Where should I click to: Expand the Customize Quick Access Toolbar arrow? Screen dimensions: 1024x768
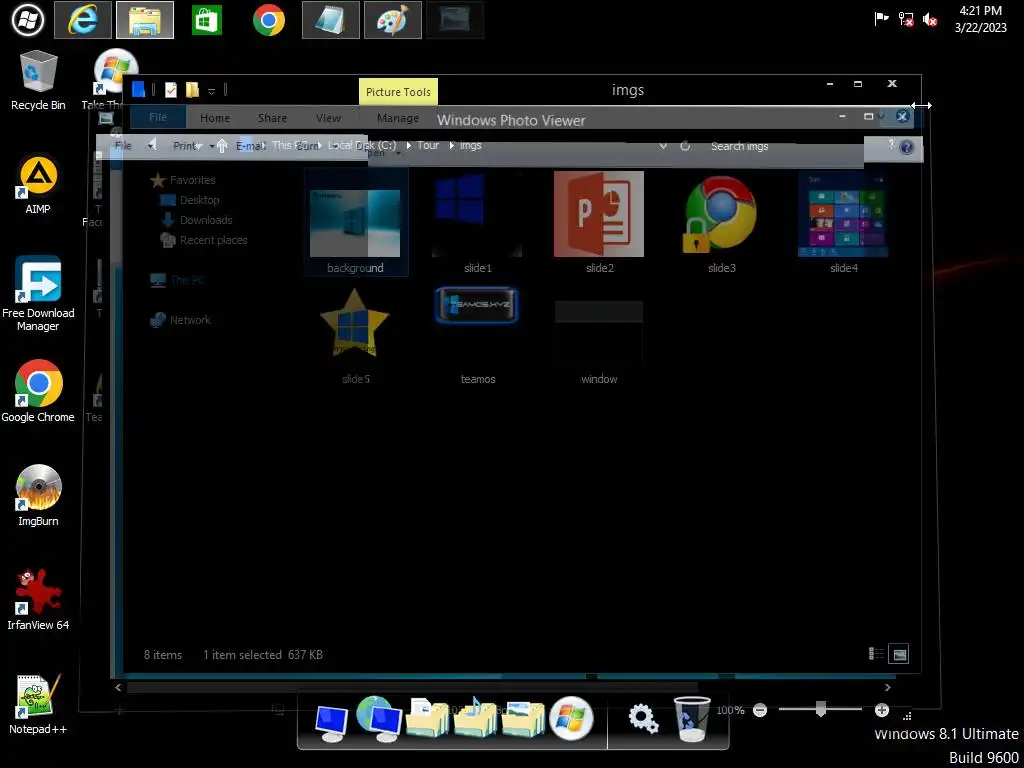(x=212, y=91)
